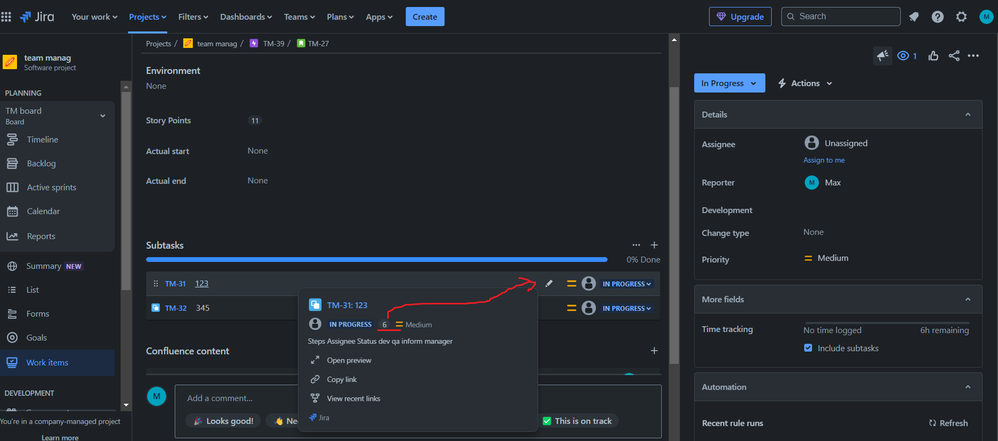
Task: Open the Projects menu
Action: pyautogui.click(x=148, y=17)
